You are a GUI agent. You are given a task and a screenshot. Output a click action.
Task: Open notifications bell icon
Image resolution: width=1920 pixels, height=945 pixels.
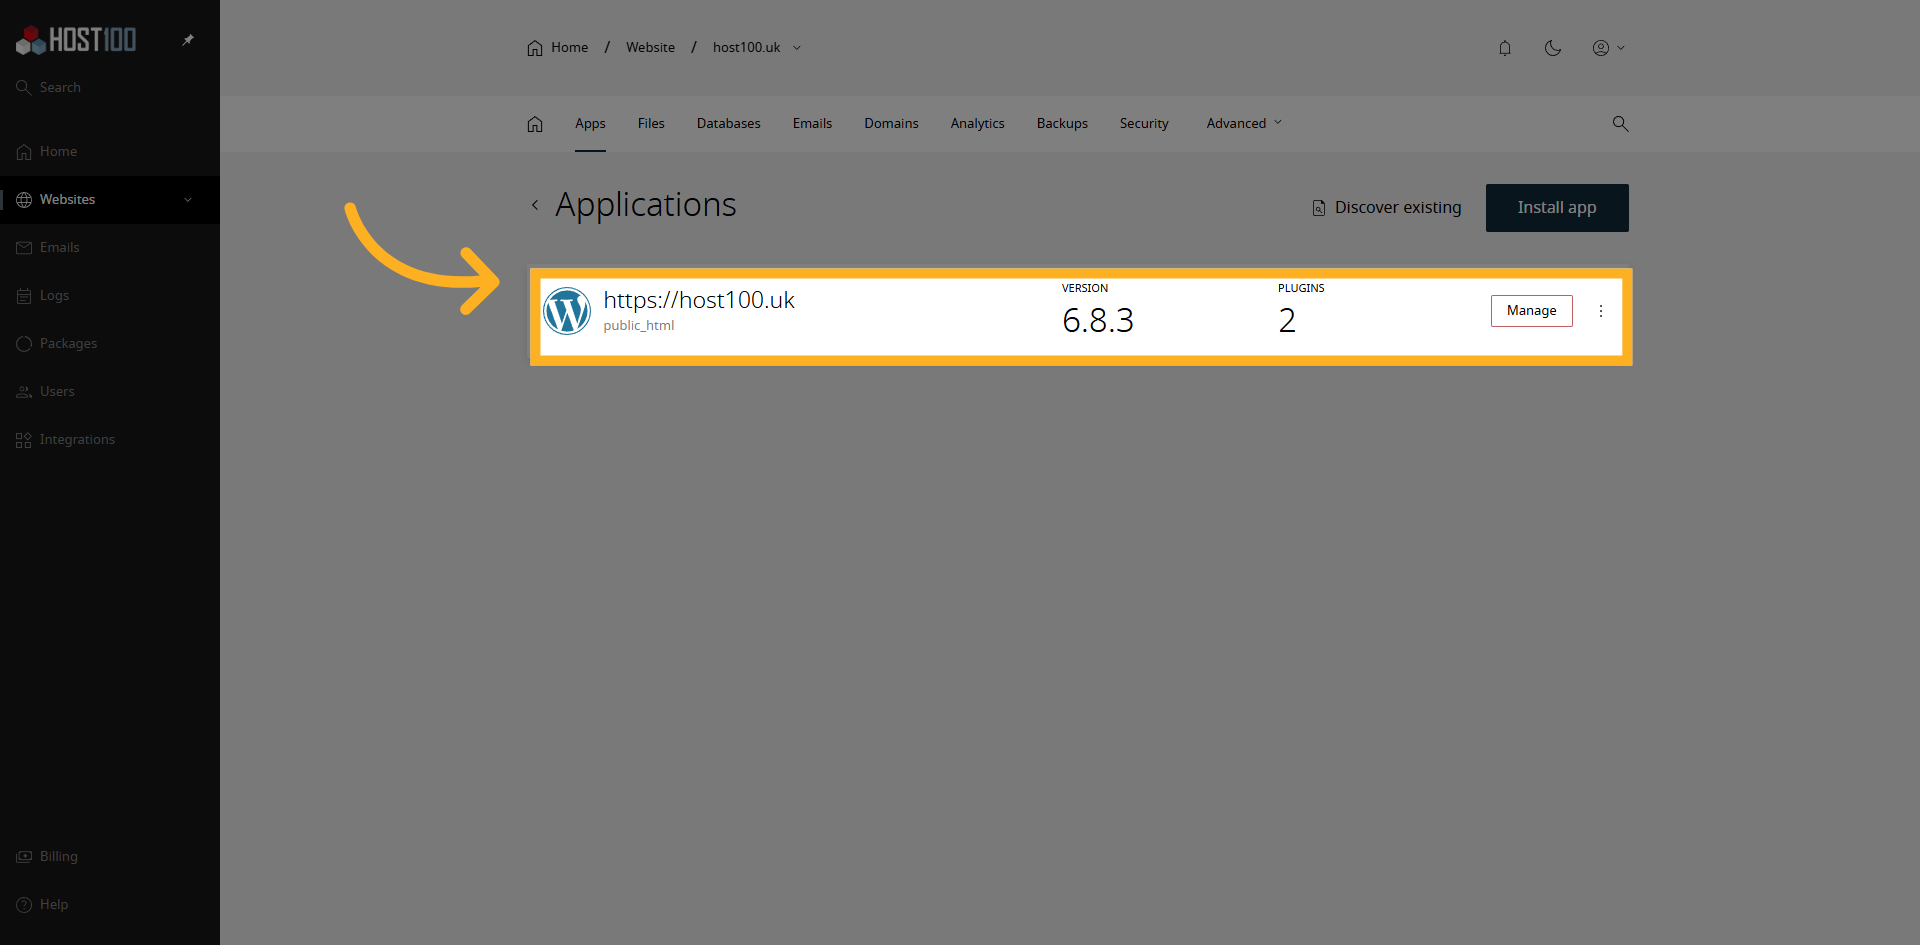click(1505, 48)
